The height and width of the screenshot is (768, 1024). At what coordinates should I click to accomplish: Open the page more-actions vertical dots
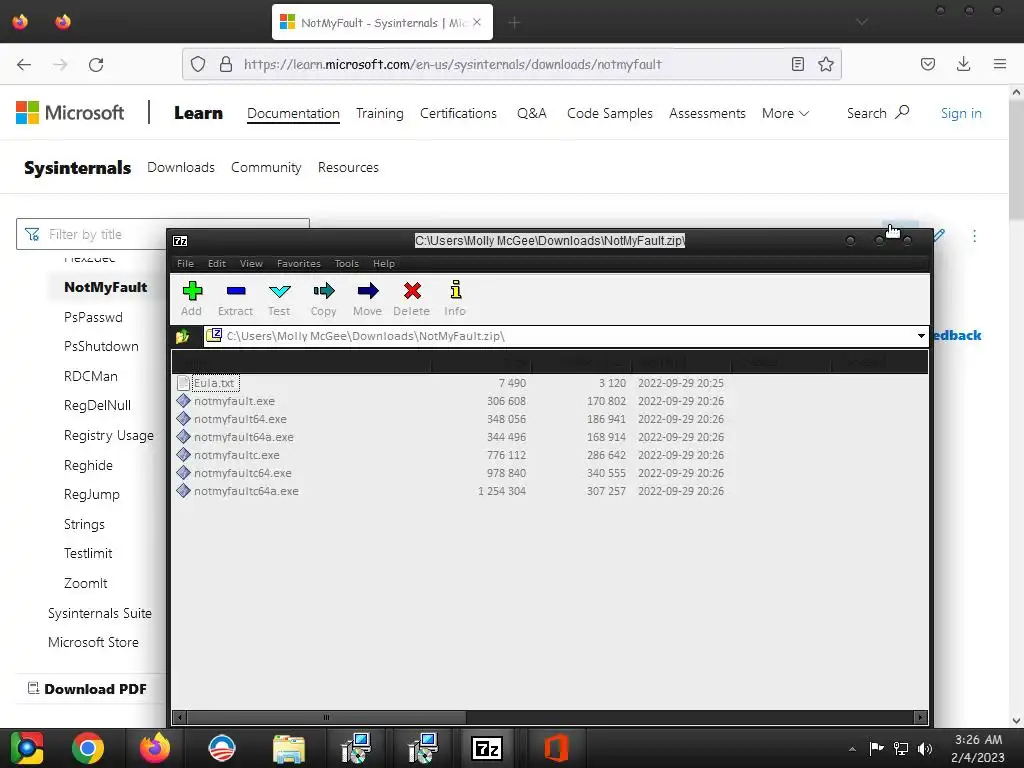click(974, 236)
